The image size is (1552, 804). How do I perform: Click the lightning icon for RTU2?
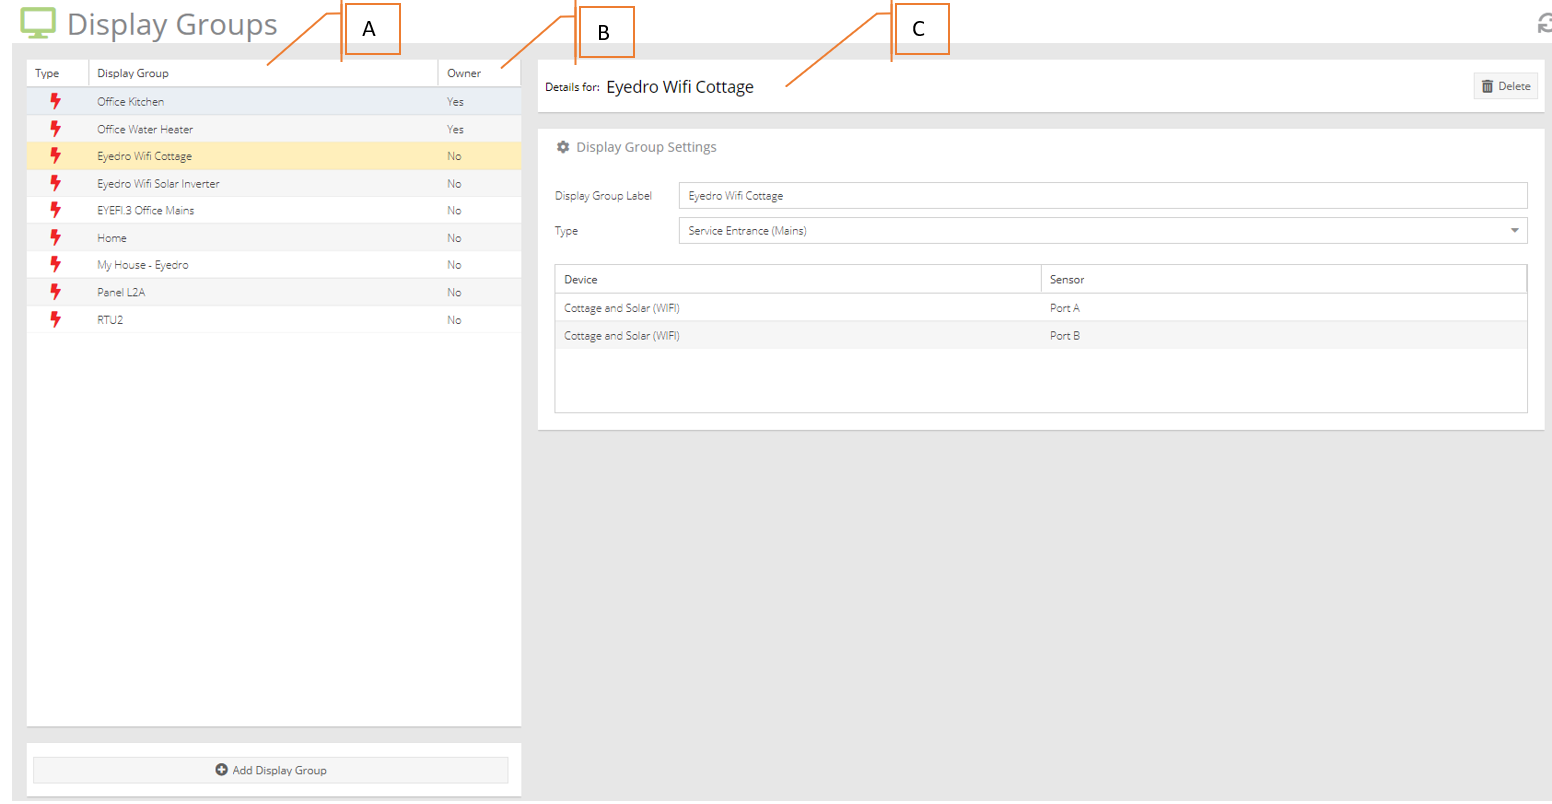pos(55,320)
